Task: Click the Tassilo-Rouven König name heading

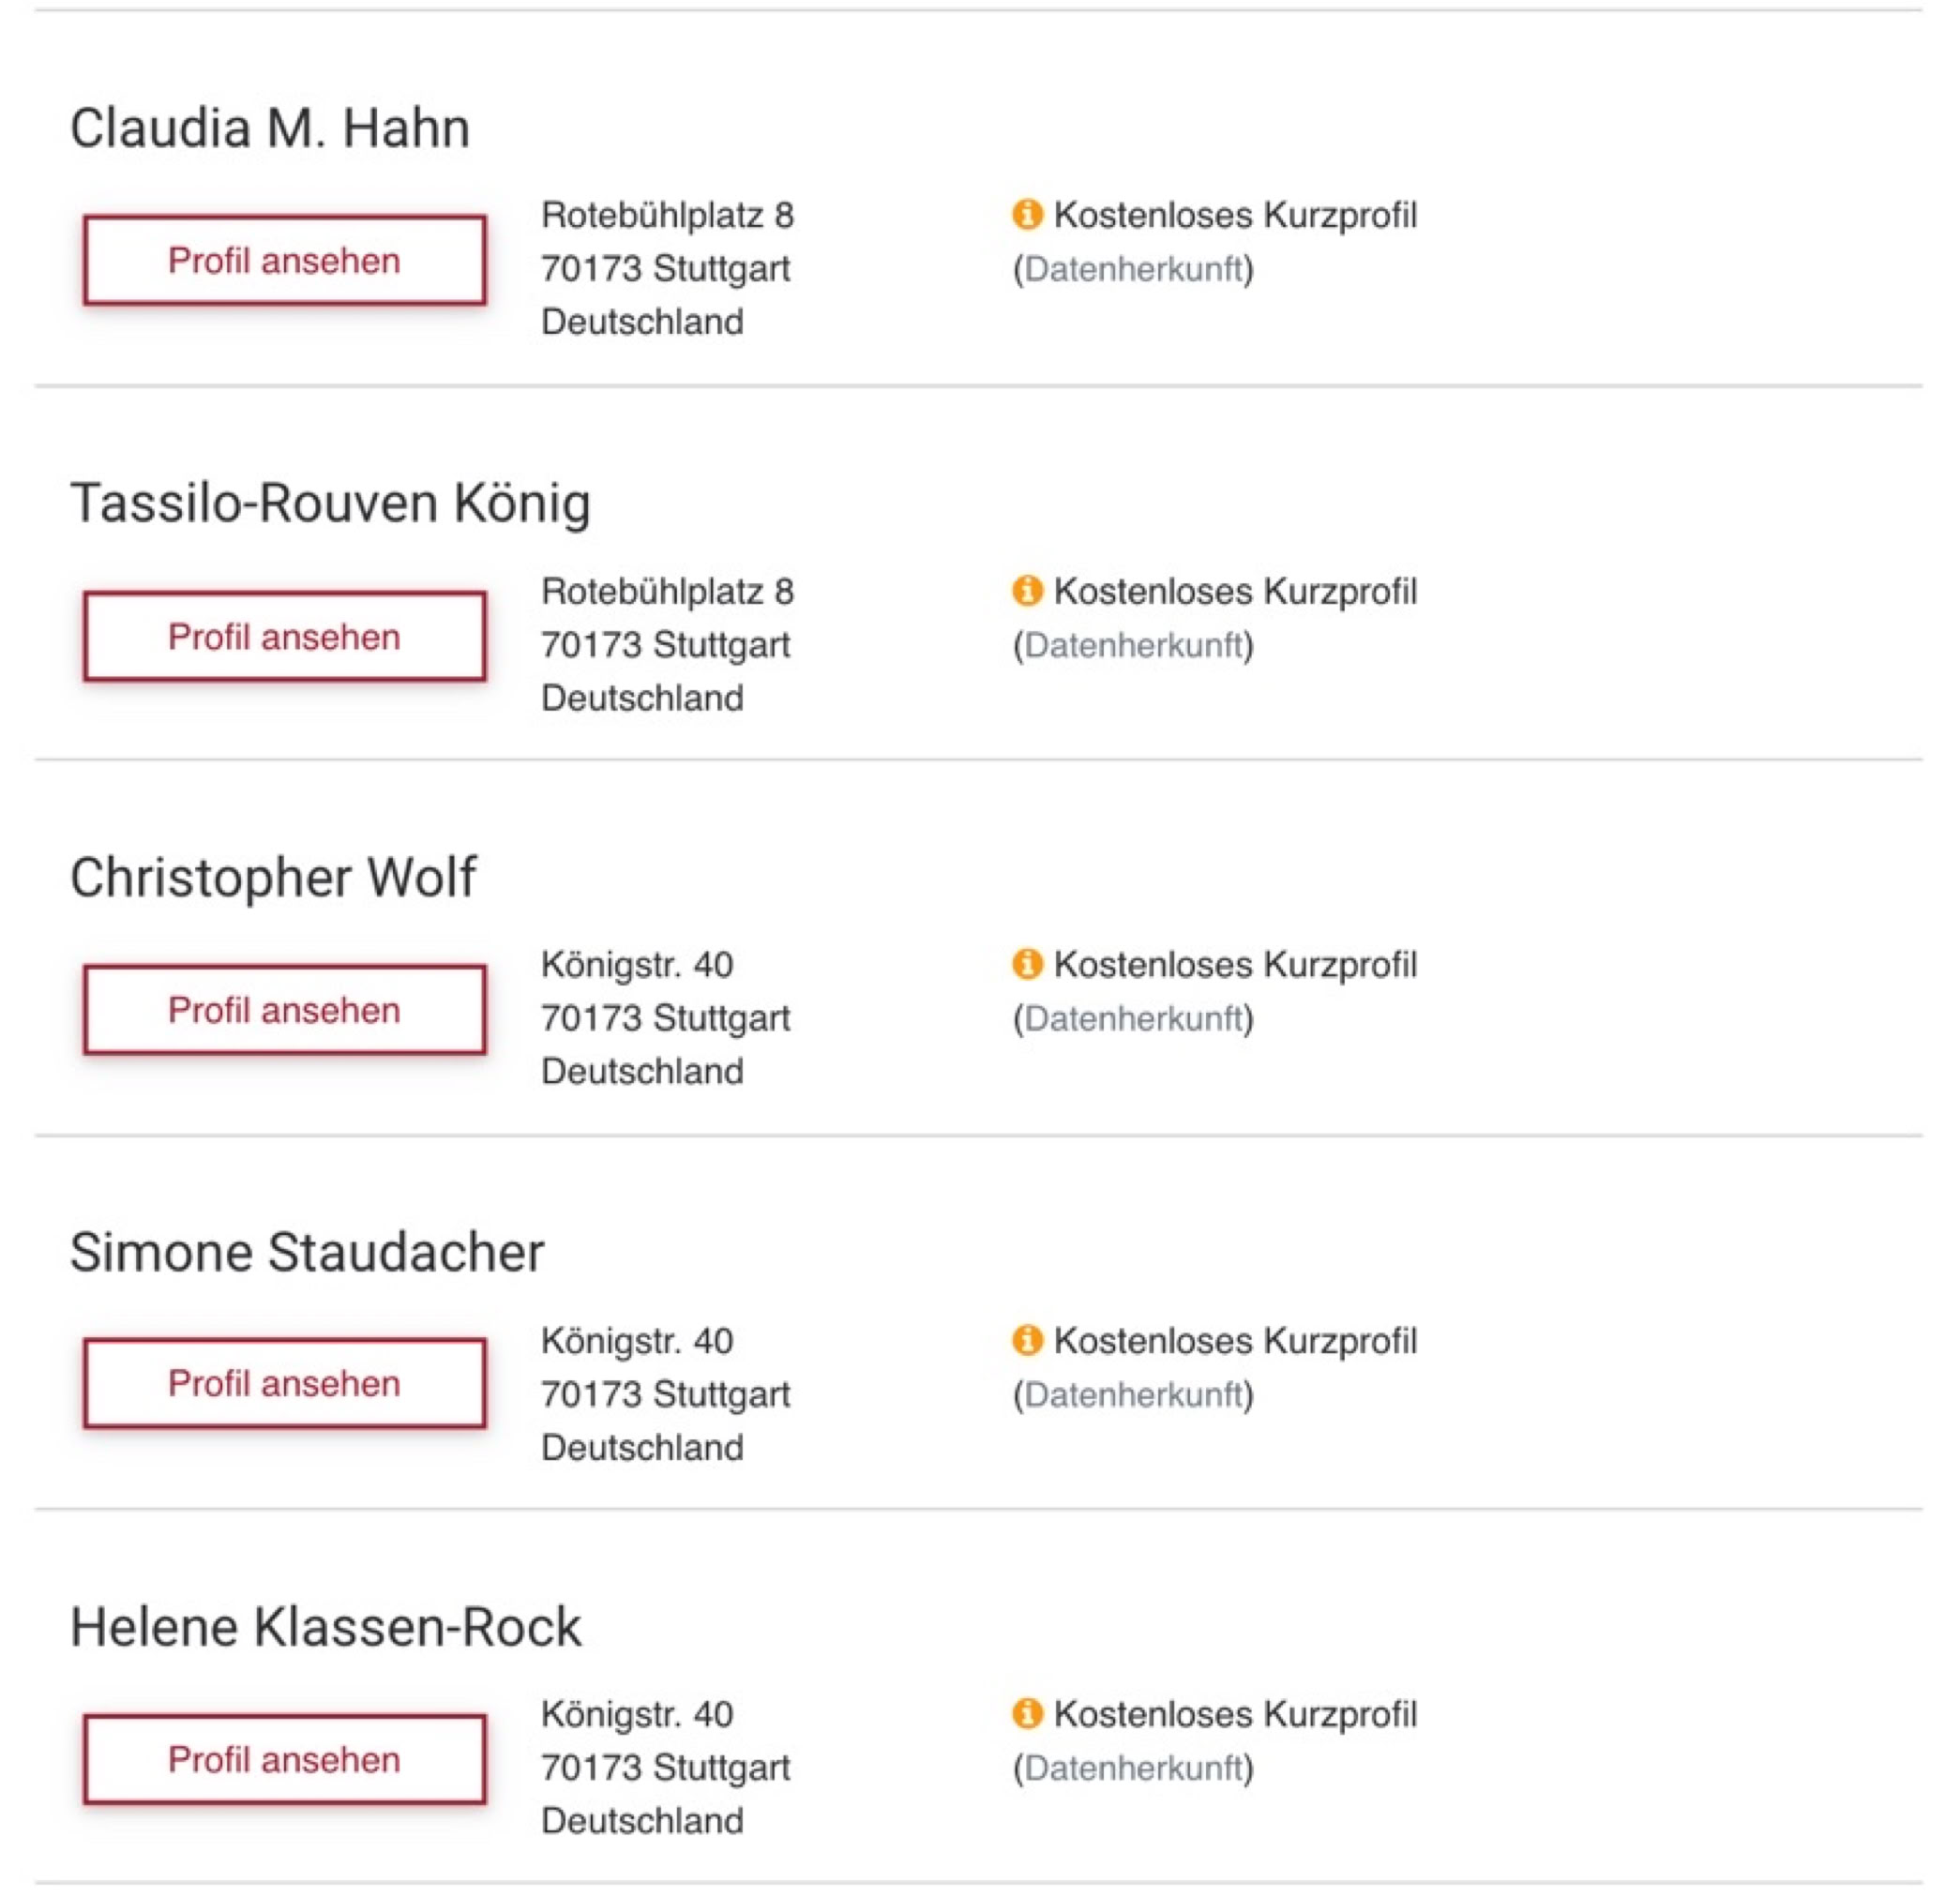Action: [x=330, y=502]
